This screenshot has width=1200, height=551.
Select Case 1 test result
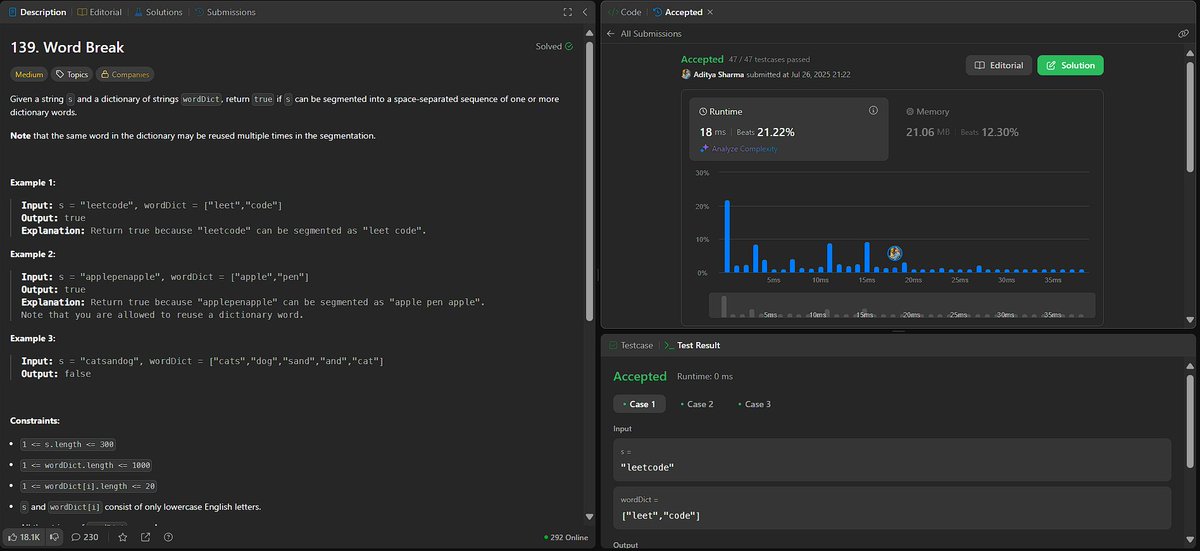(x=637, y=404)
